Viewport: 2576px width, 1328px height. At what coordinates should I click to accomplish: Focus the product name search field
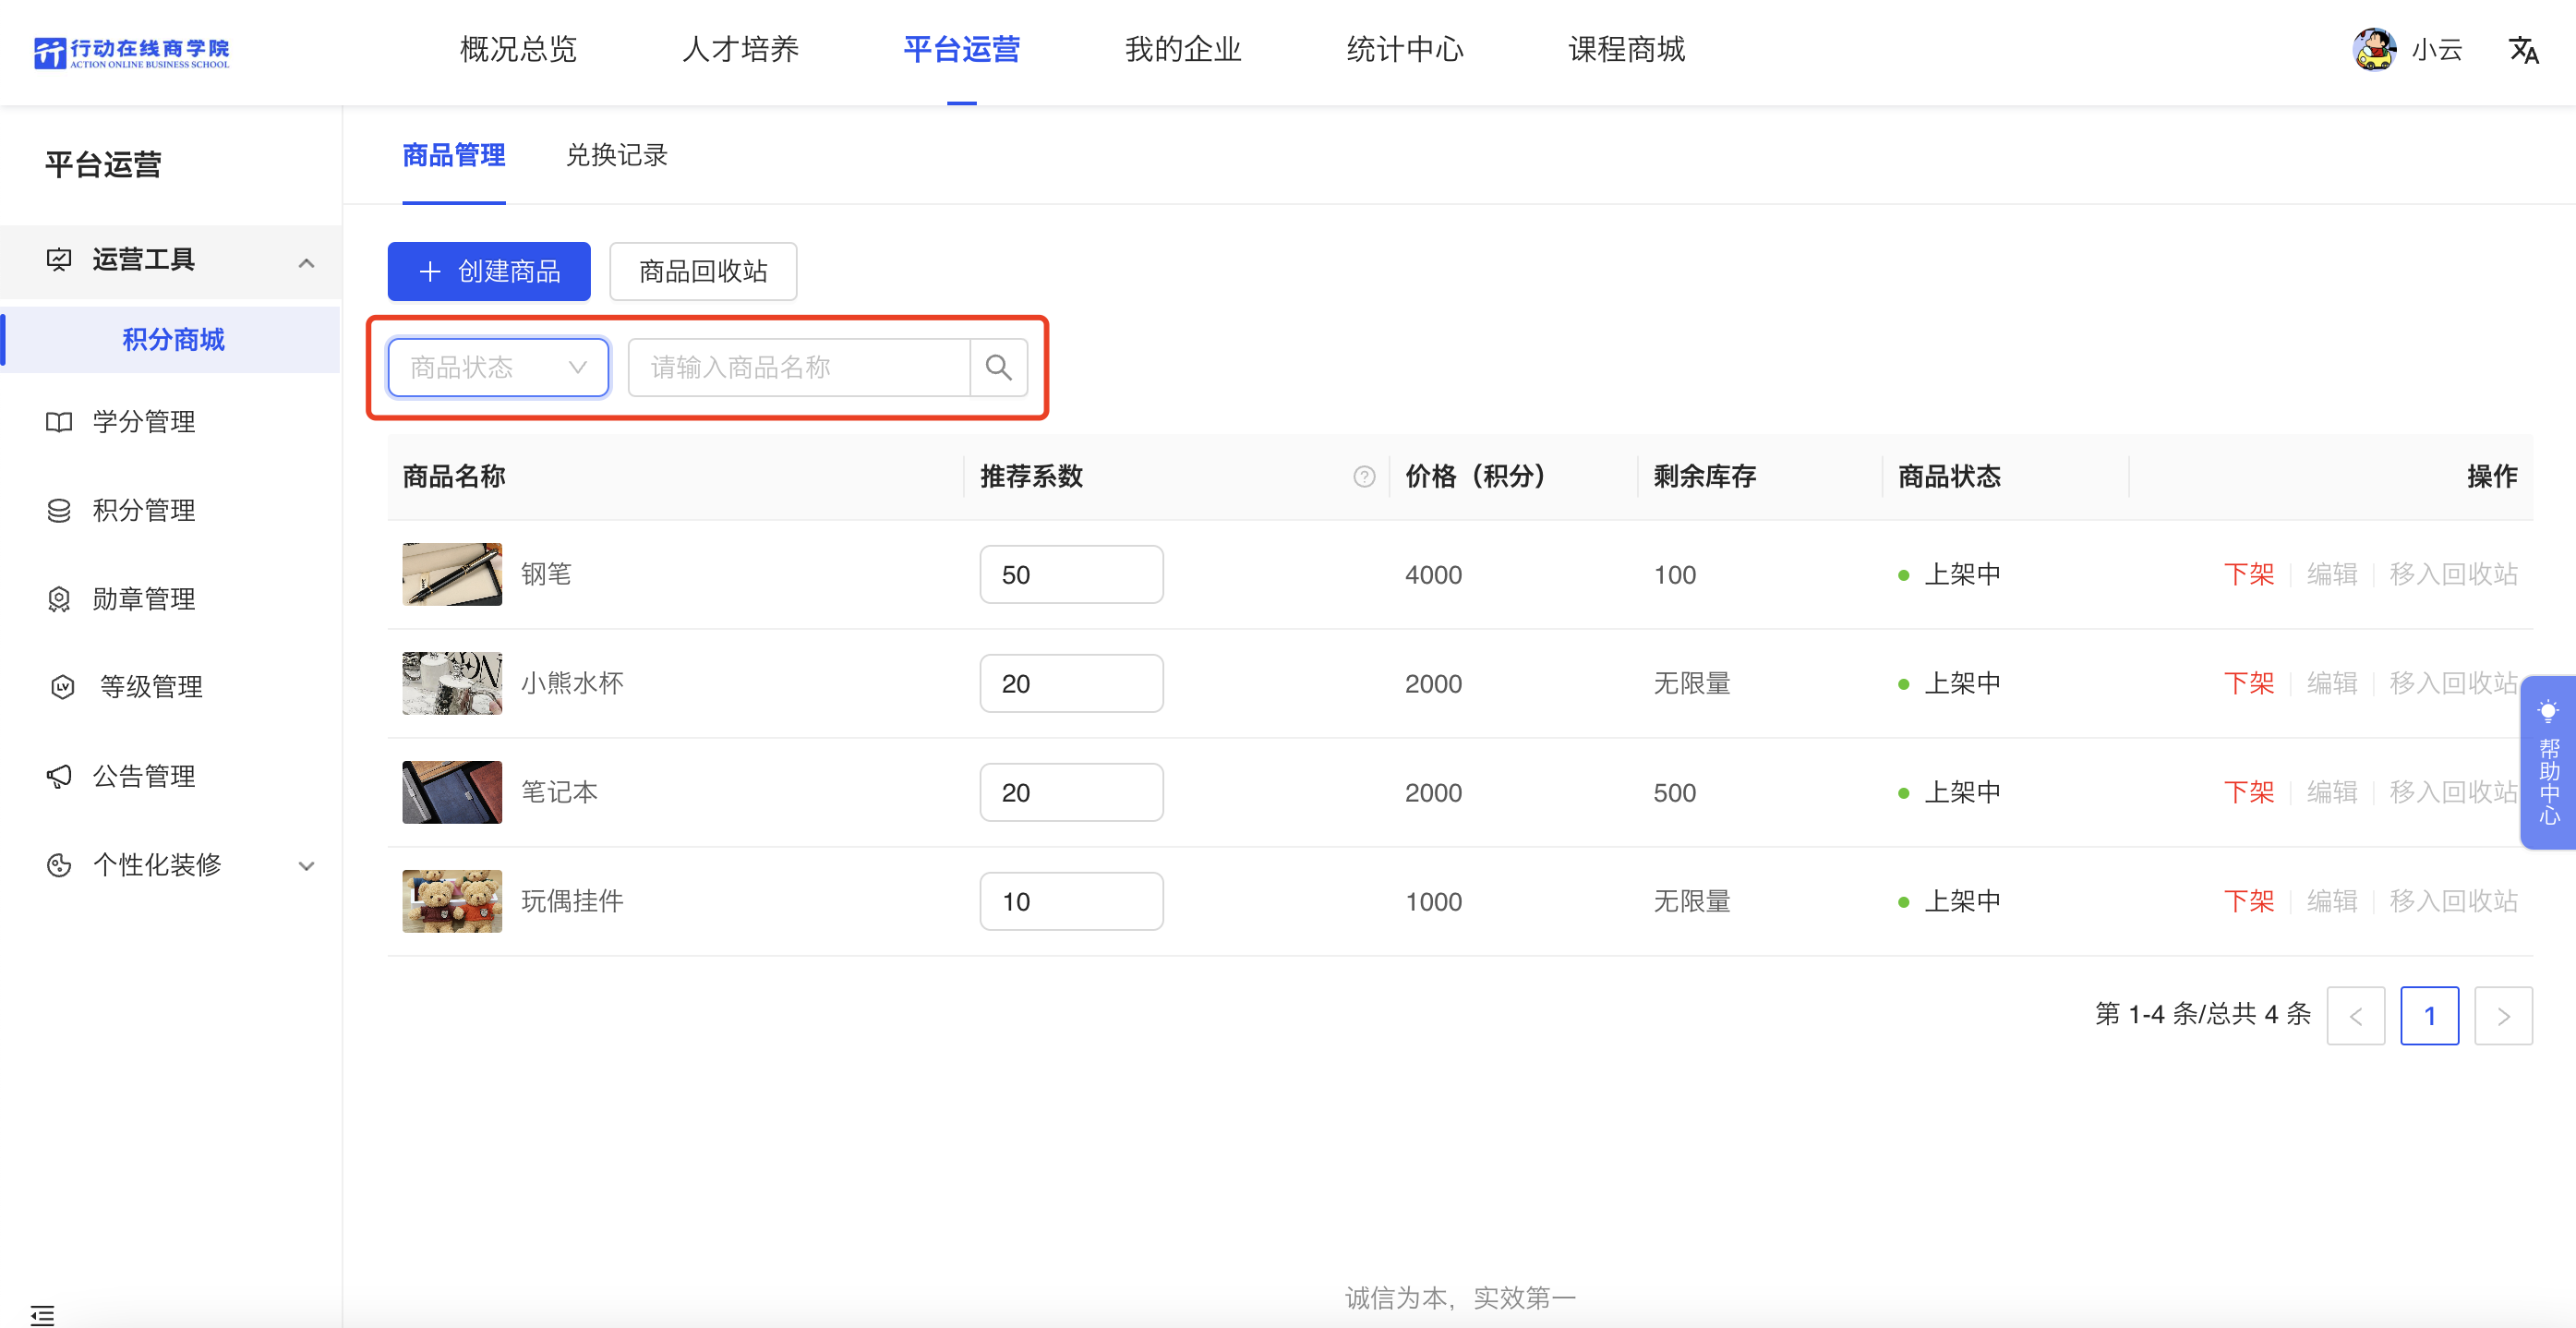click(x=799, y=368)
